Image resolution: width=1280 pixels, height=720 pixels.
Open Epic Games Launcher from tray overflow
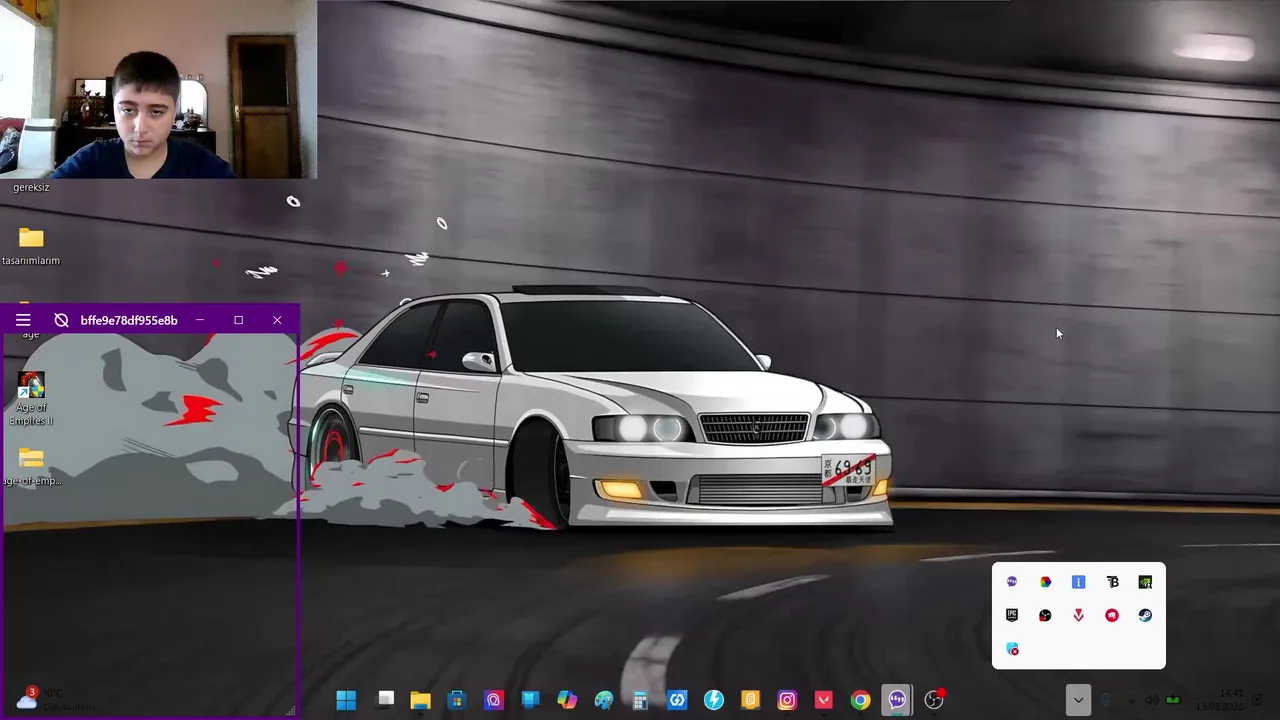point(1012,615)
